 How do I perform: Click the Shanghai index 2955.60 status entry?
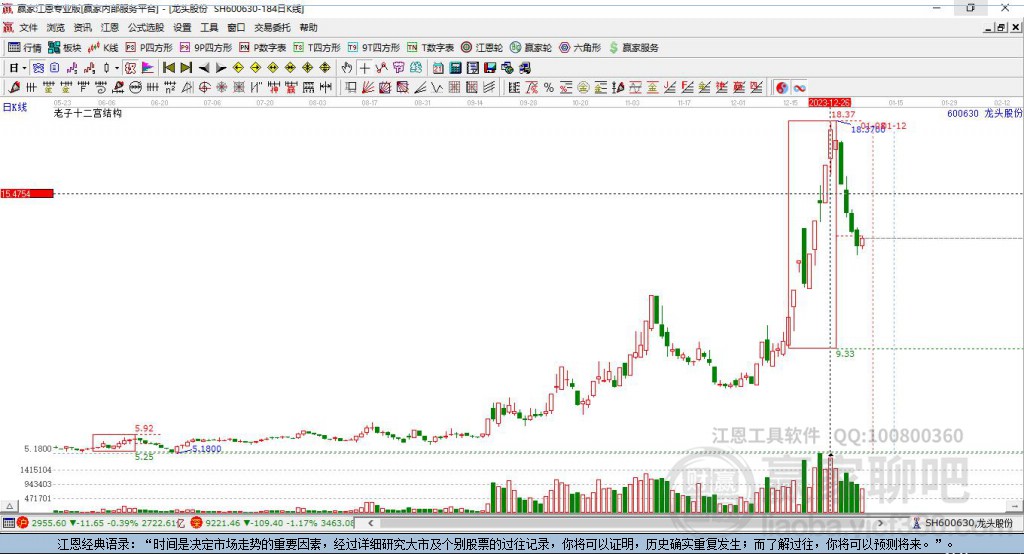coord(102,523)
